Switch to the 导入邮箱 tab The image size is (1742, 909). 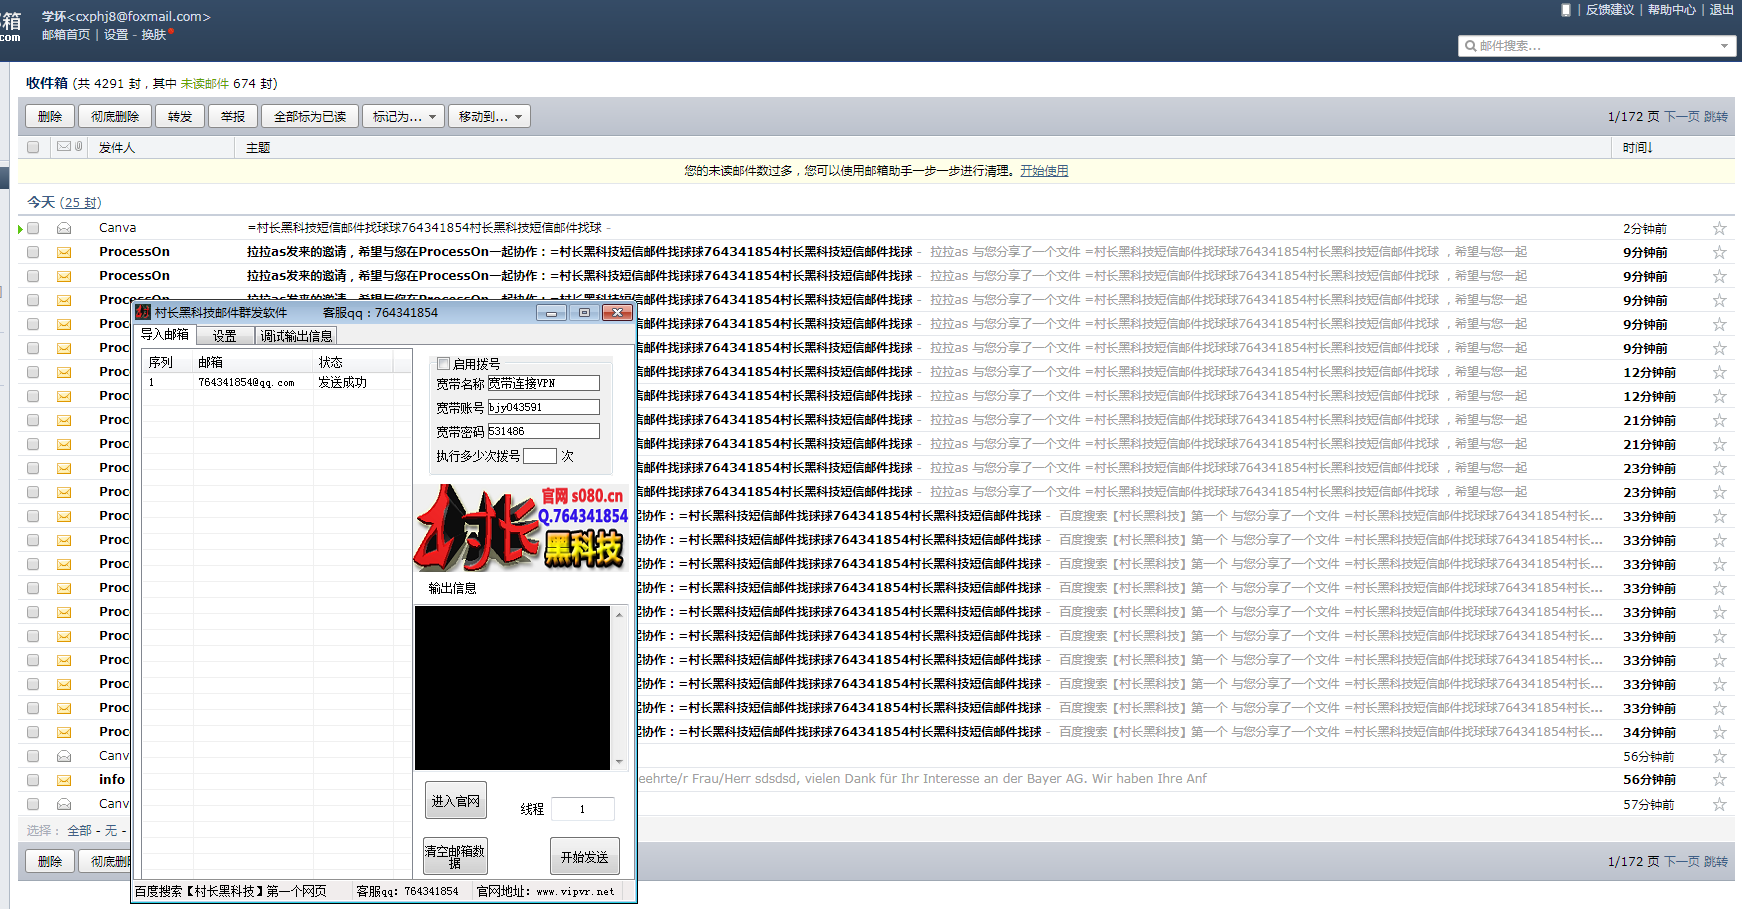[x=165, y=335]
